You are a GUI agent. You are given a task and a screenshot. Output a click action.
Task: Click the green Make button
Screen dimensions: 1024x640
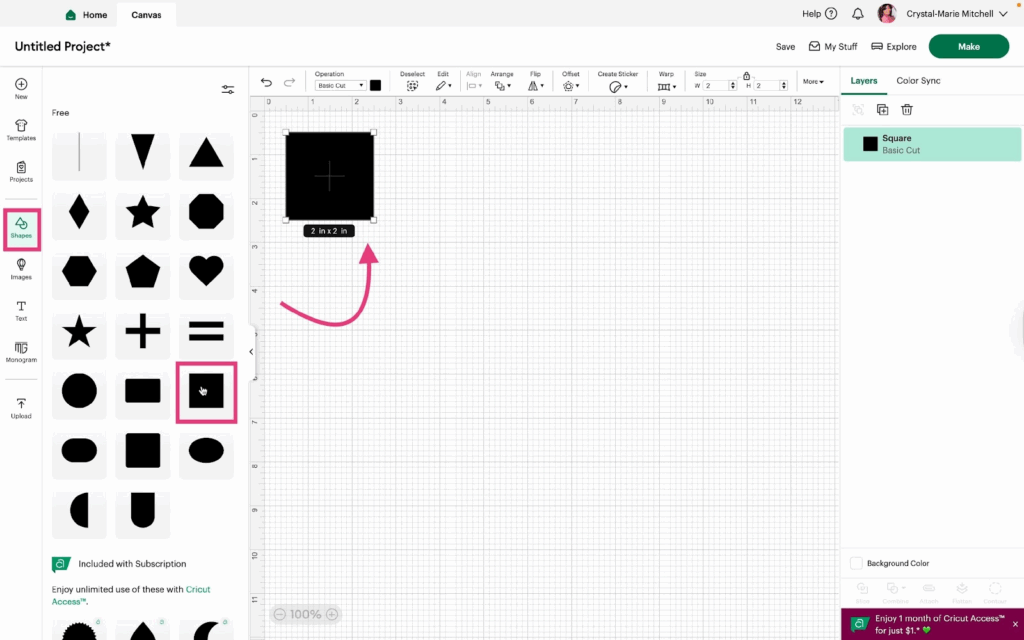click(968, 47)
